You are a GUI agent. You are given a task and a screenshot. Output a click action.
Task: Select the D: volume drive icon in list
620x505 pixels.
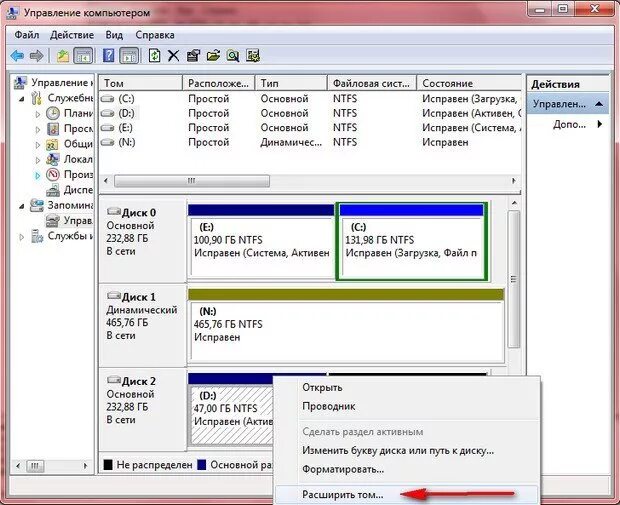pyautogui.click(x=108, y=113)
